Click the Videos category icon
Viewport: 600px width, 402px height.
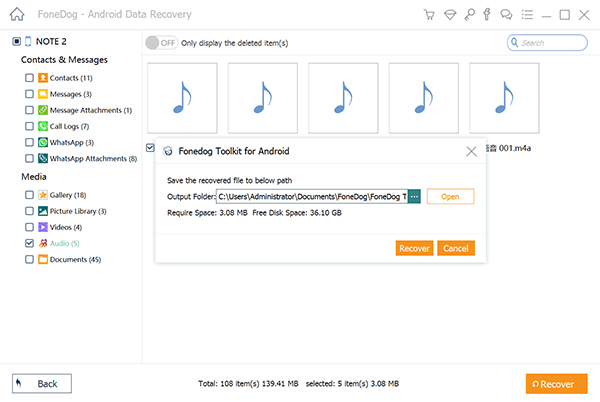(43, 227)
